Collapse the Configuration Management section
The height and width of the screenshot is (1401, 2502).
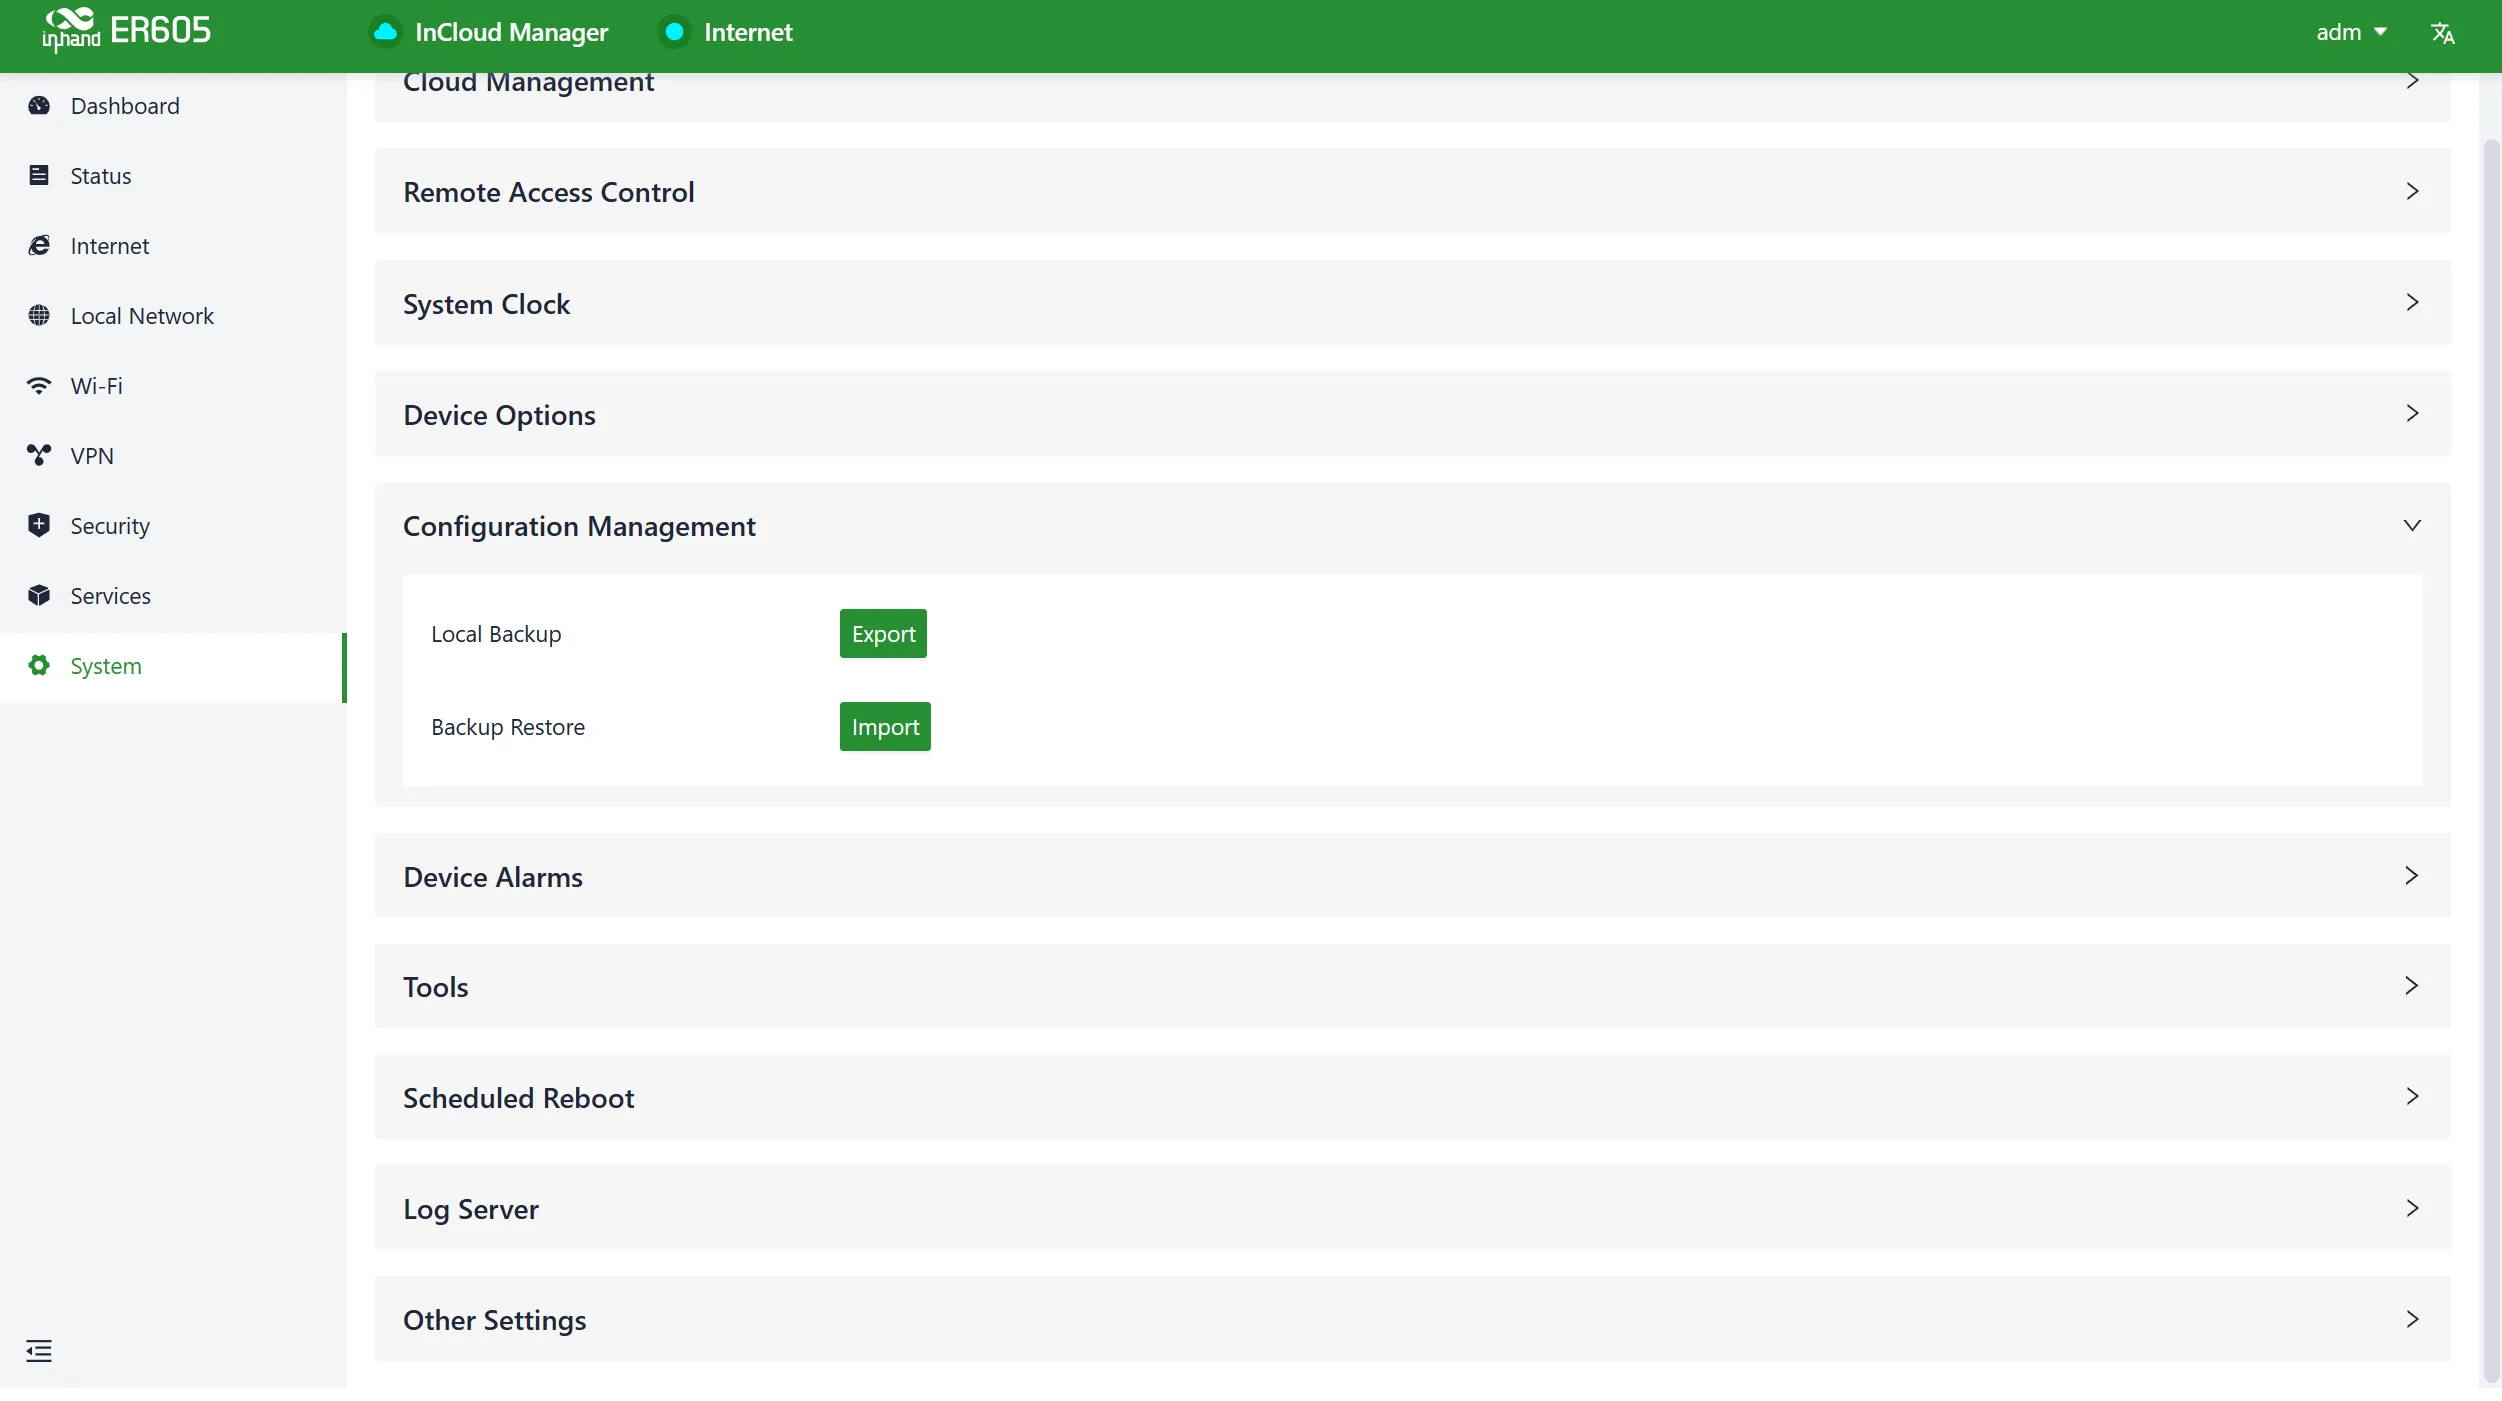coord(1412,526)
